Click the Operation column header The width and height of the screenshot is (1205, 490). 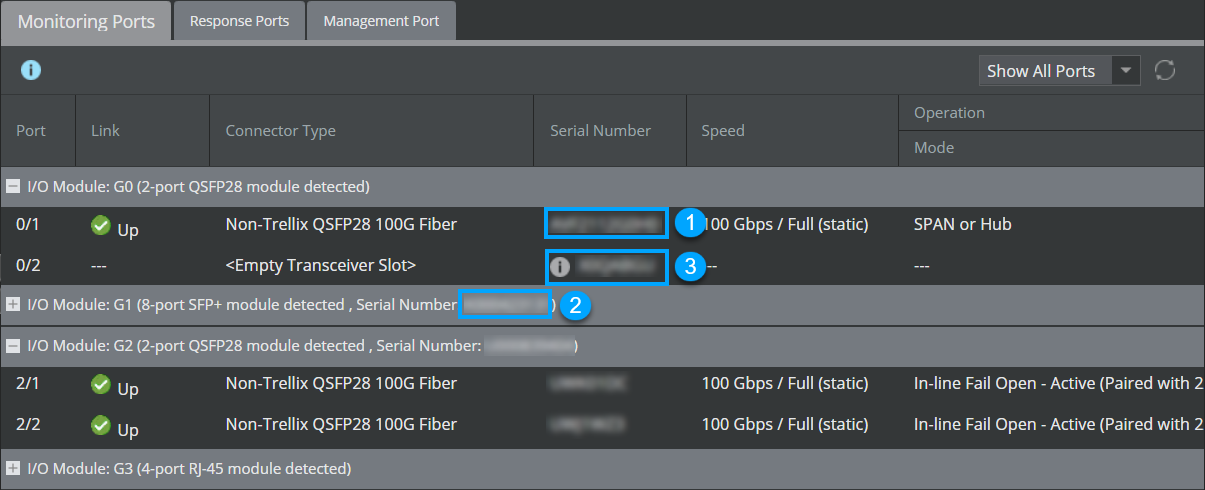click(949, 112)
